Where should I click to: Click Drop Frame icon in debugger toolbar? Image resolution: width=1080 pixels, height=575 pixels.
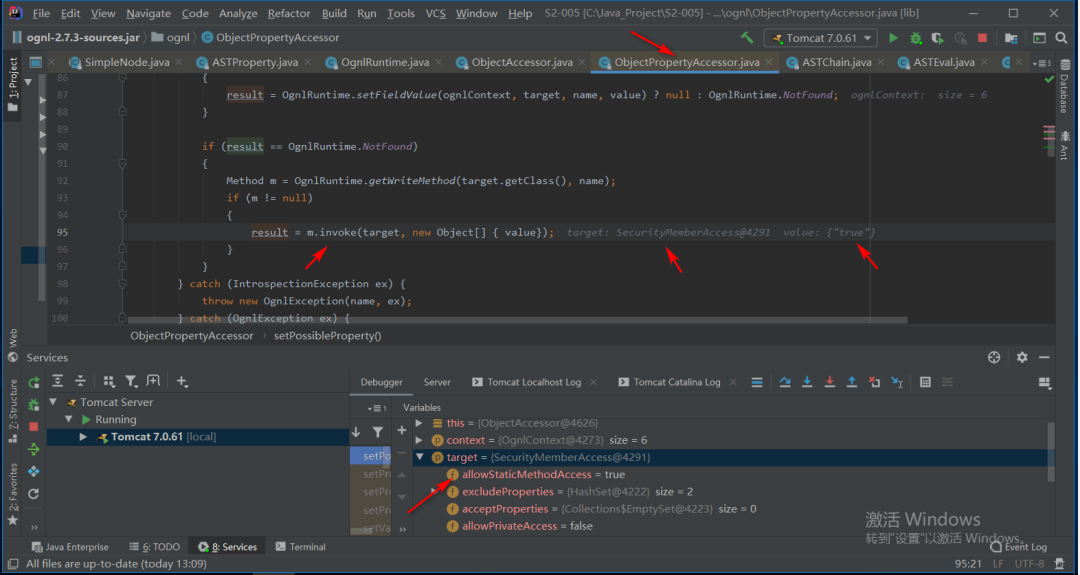click(x=874, y=382)
